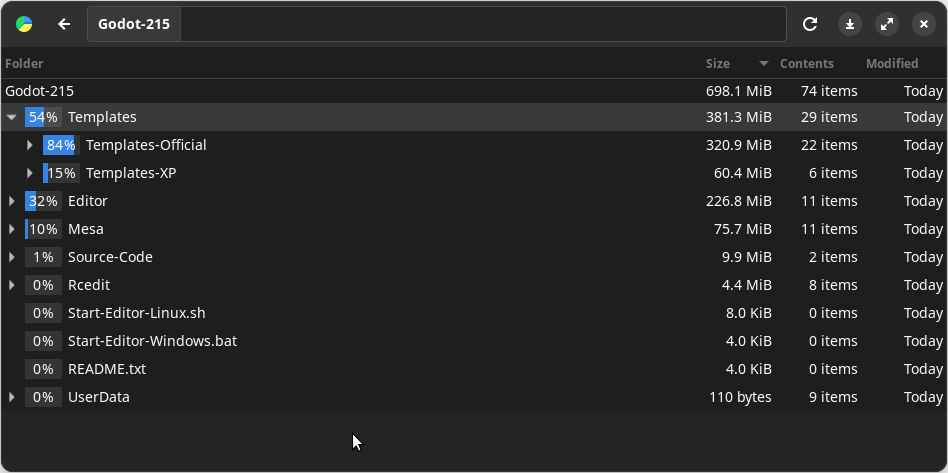The image size is (948, 473).
Task: Click the Folder column header
Action: pos(25,64)
